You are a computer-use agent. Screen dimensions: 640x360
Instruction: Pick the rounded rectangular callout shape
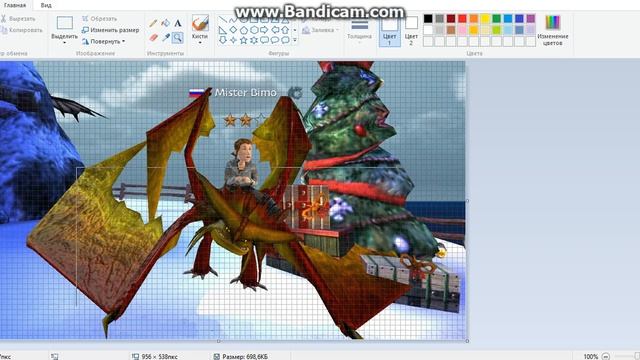(x=264, y=40)
